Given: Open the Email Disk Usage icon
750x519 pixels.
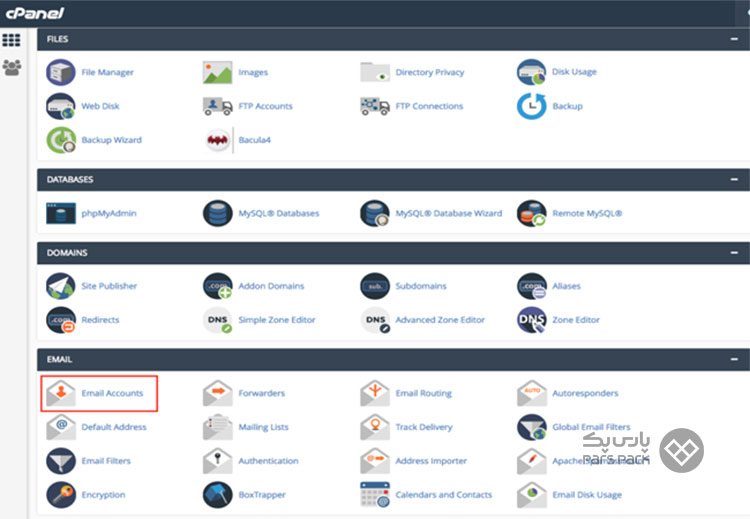Looking at the screenshot, I should click(x=531, y=495).
